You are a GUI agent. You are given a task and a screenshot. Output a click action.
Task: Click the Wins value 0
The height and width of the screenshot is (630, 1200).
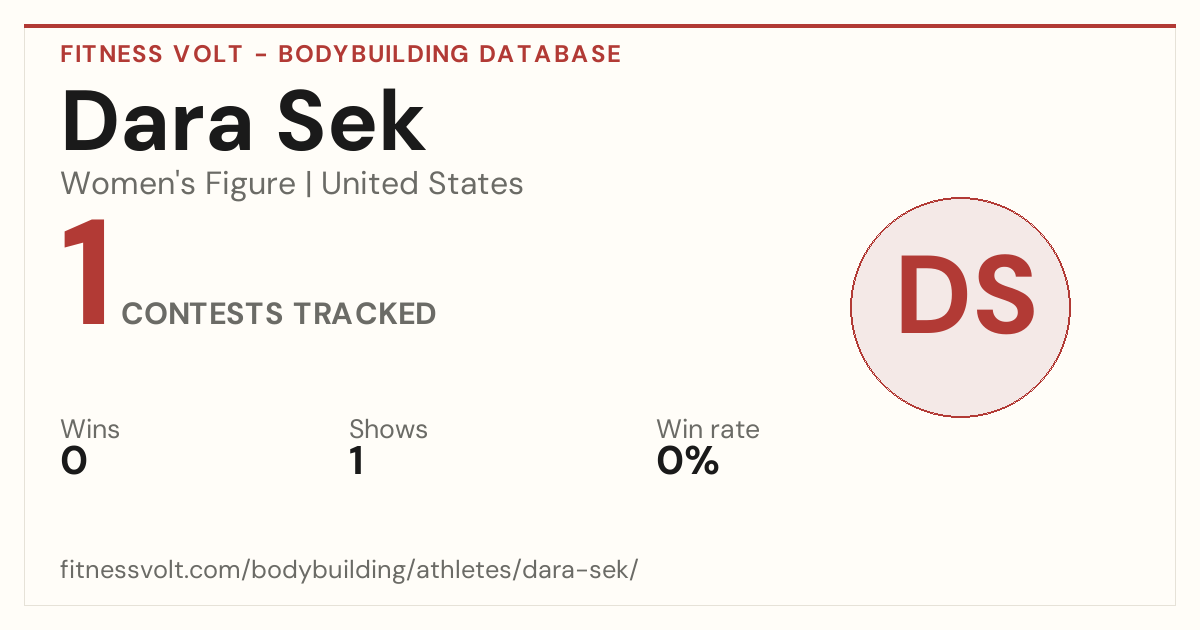click(74, 461)
